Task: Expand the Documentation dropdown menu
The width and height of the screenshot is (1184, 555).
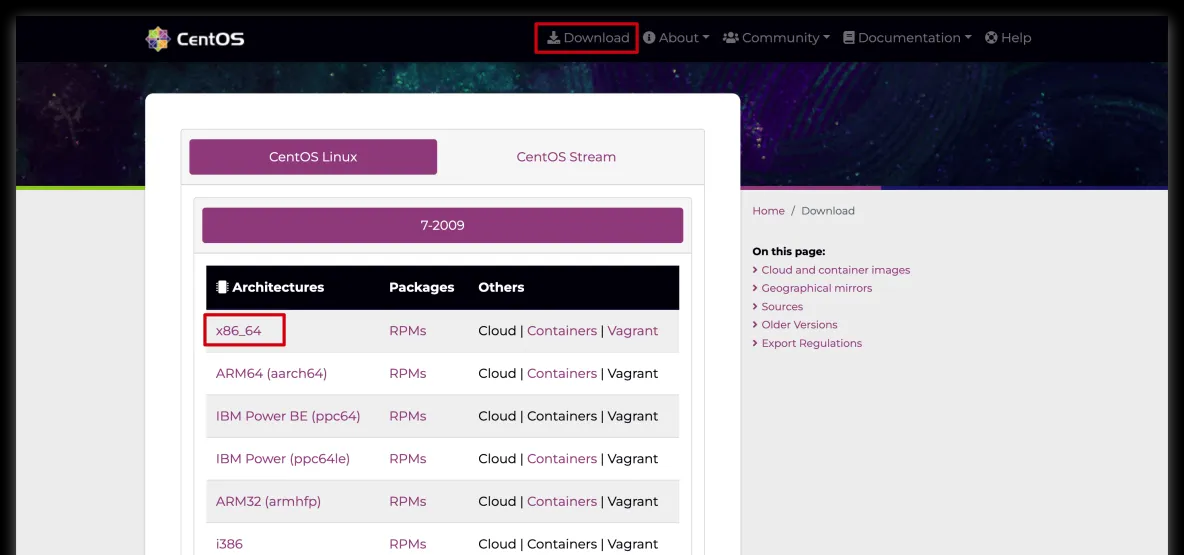Action: click(x=907, y=38)
